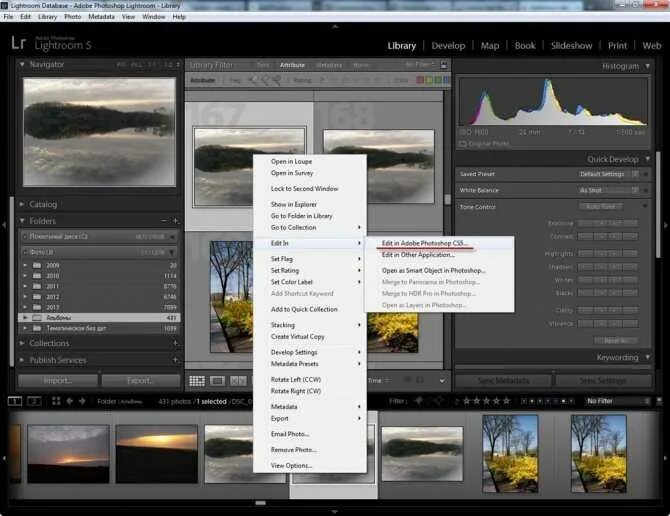Viewport: 670px width, 516px height.
Task: Click the Export button
Action: (141, 380)
